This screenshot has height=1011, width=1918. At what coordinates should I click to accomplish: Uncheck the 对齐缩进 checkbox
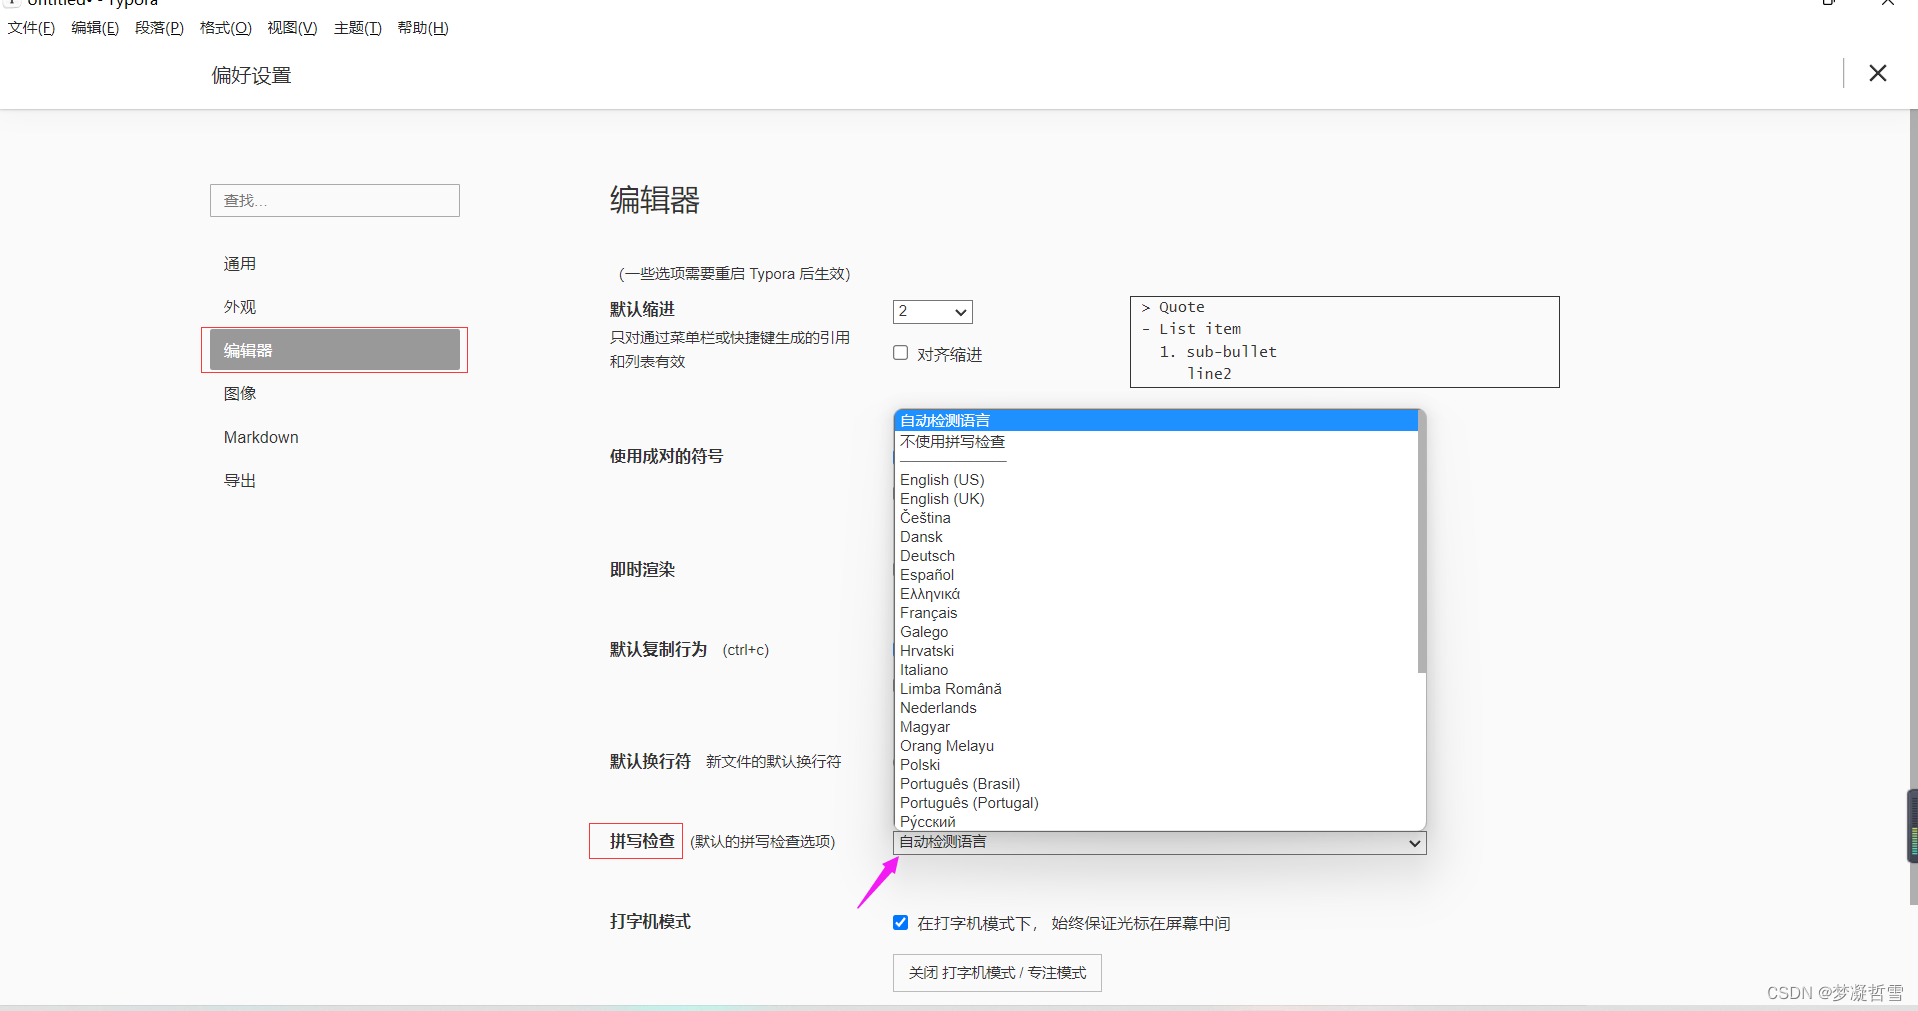click(899, 353)
